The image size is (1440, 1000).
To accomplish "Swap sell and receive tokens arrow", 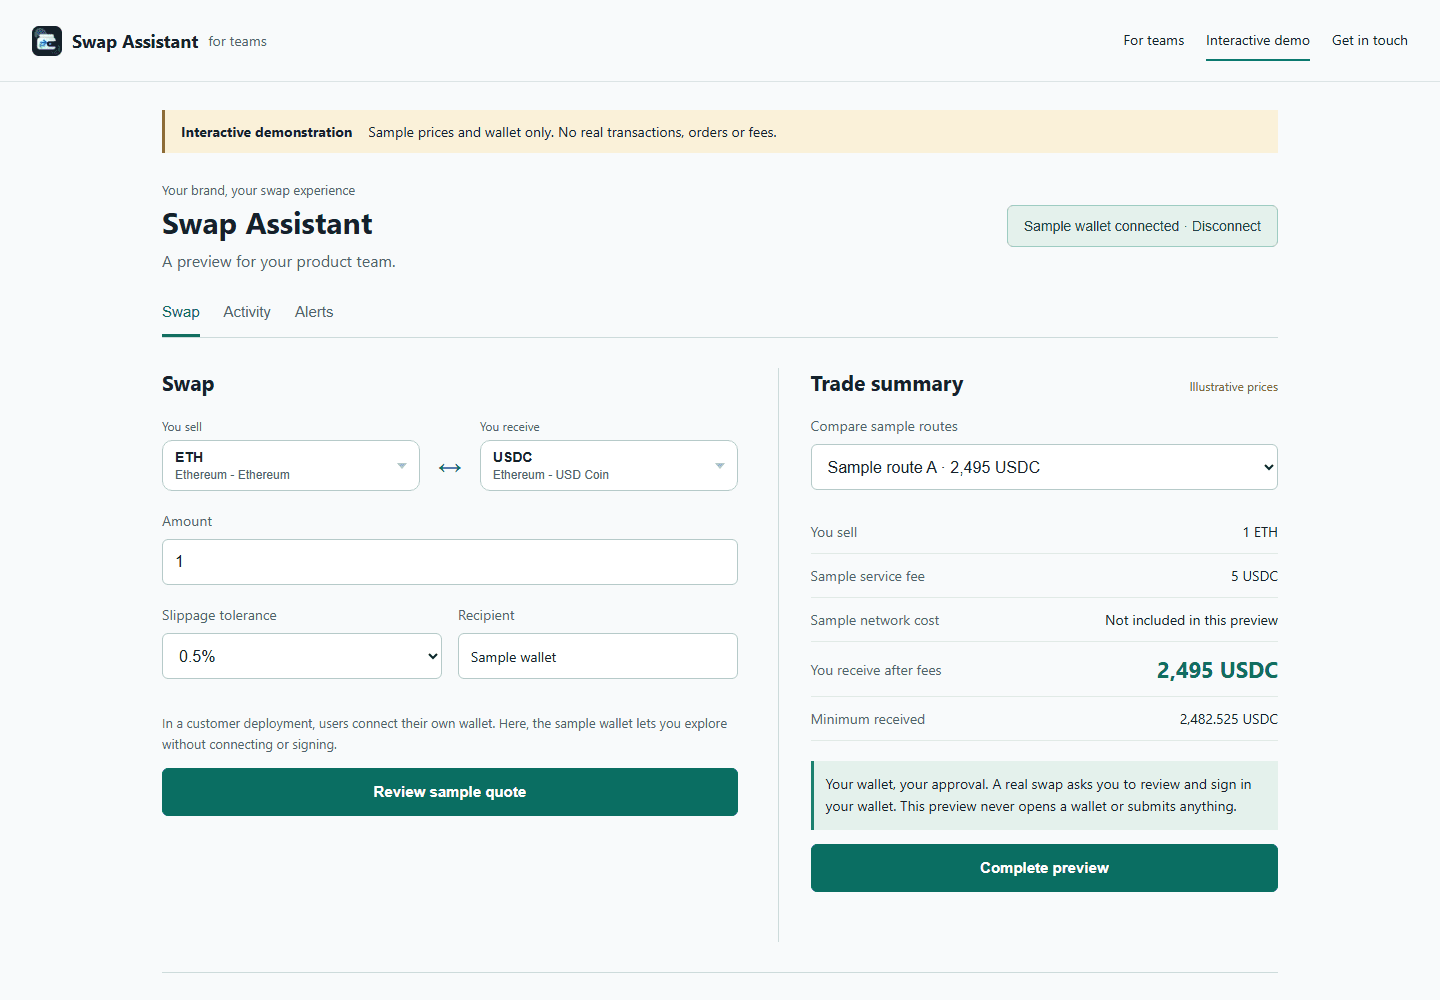I will pos(450,467).
